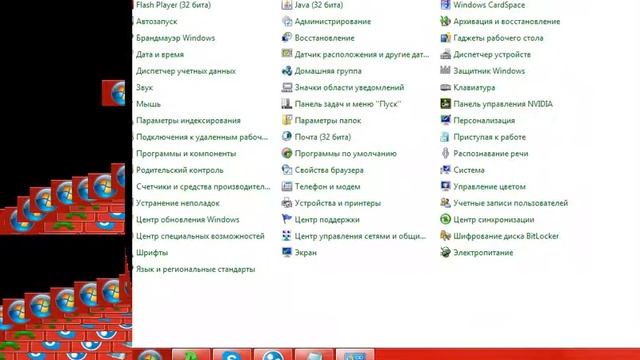640x360 pixels.
Task: Open the Защитник Windows icon
Action: (x=445, y=71)
